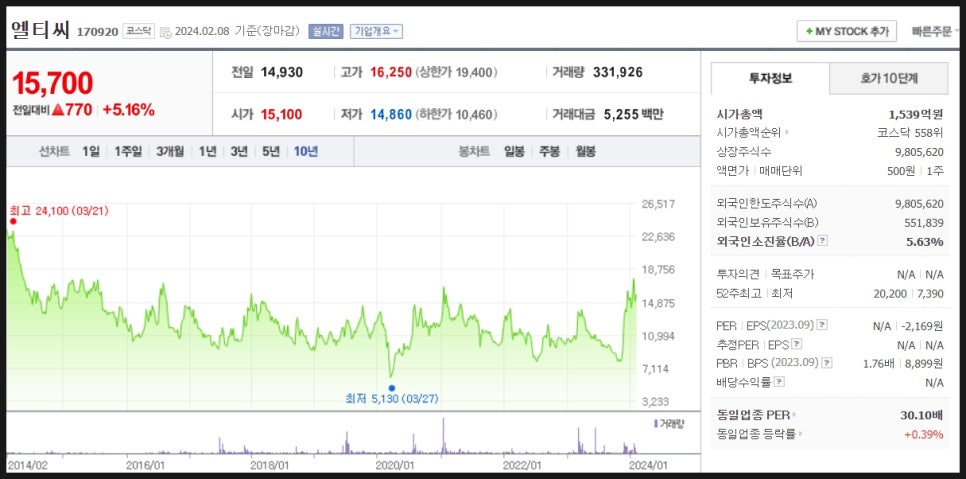Viewport: 966px width, 479px height.
Task: Switch to the 투자정보 tab
Action: 770,78
